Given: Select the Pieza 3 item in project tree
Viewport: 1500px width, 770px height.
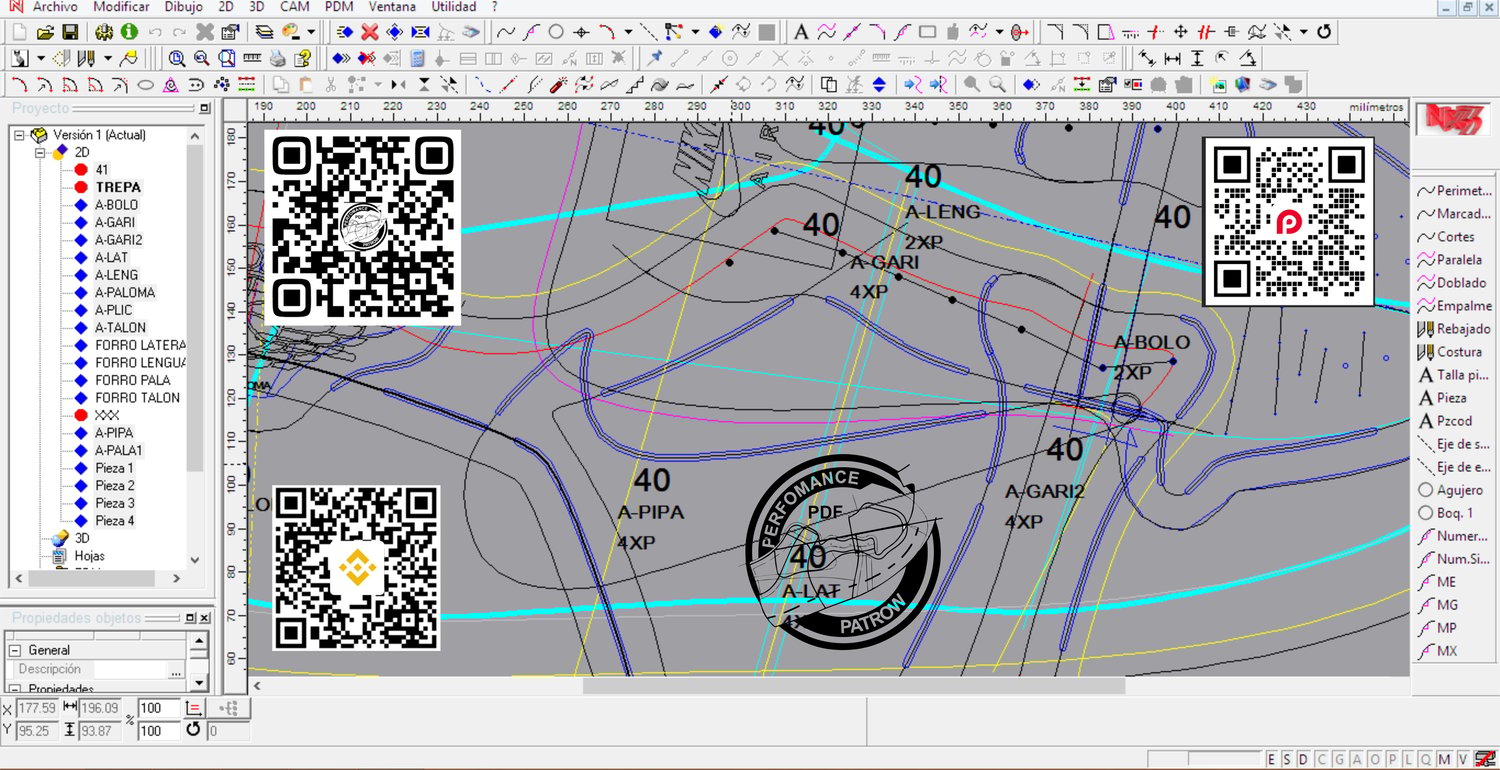Looking at the screenshot, I should click(114, 503).
